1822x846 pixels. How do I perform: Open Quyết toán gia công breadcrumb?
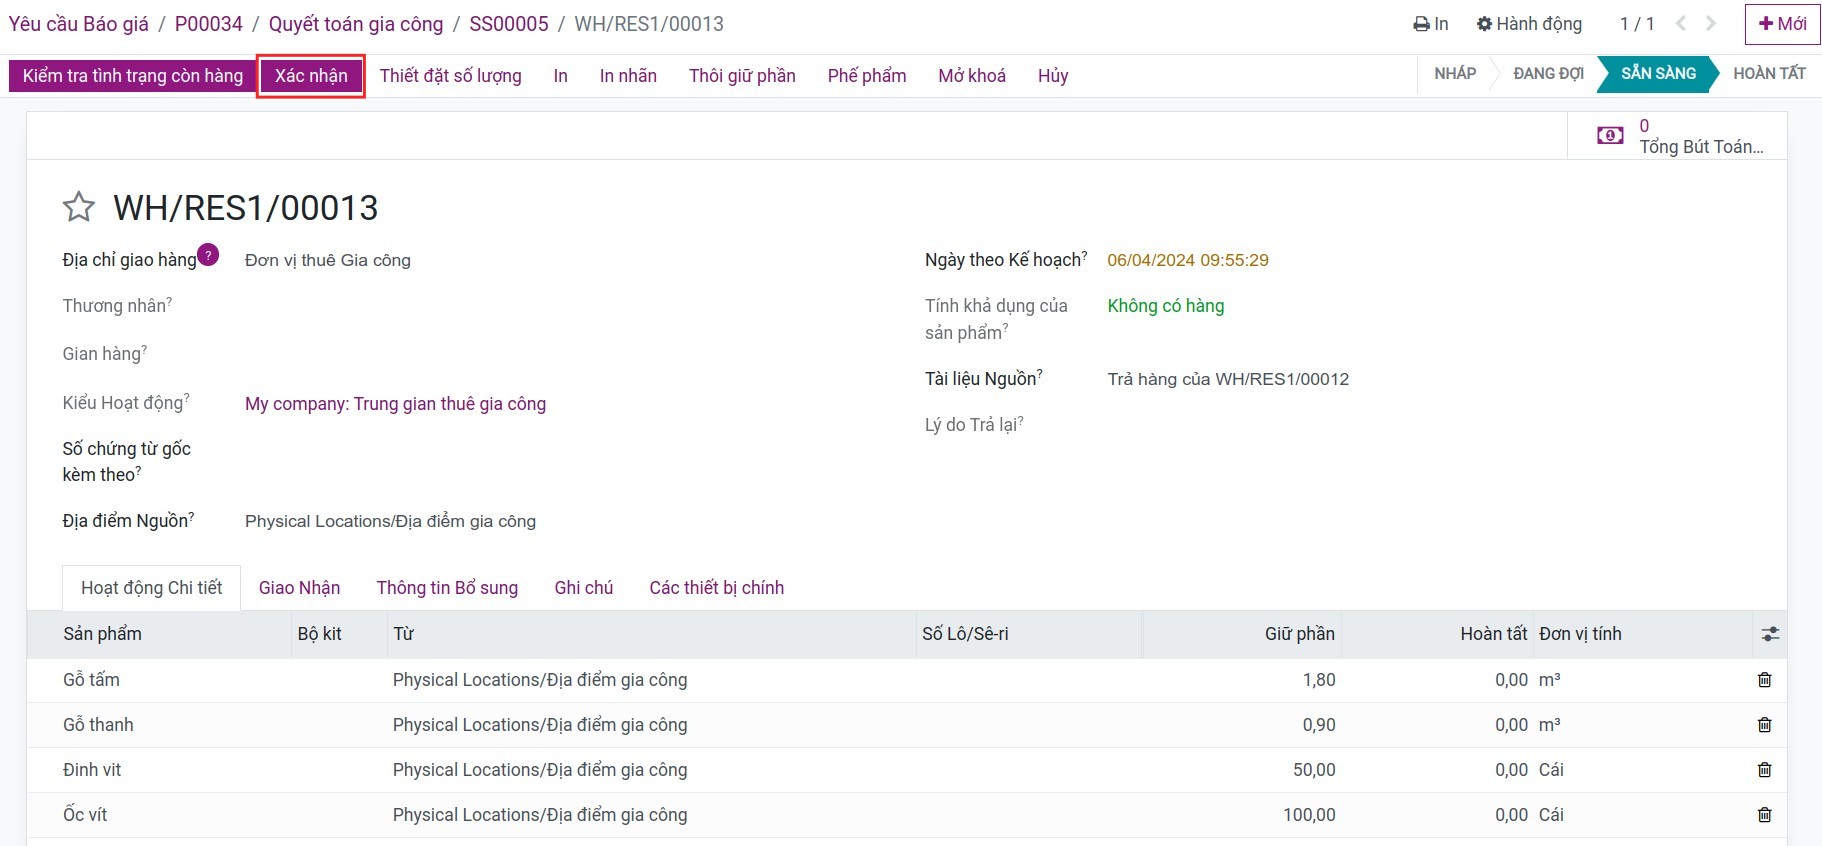pos(356,24)
